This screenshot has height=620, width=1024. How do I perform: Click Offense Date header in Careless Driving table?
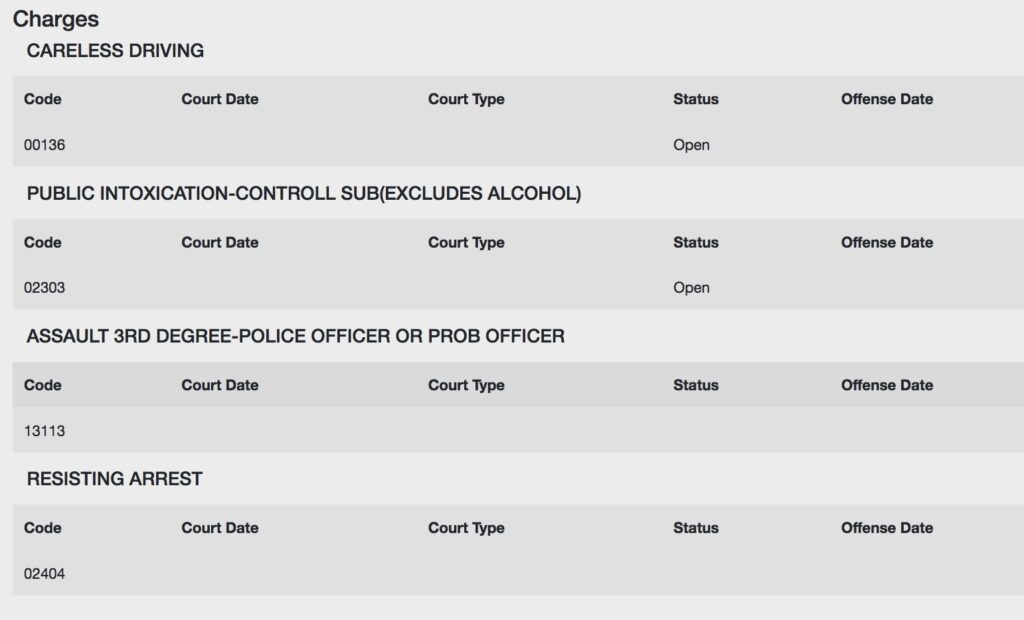pyautogui.click(x=887, y=99)
